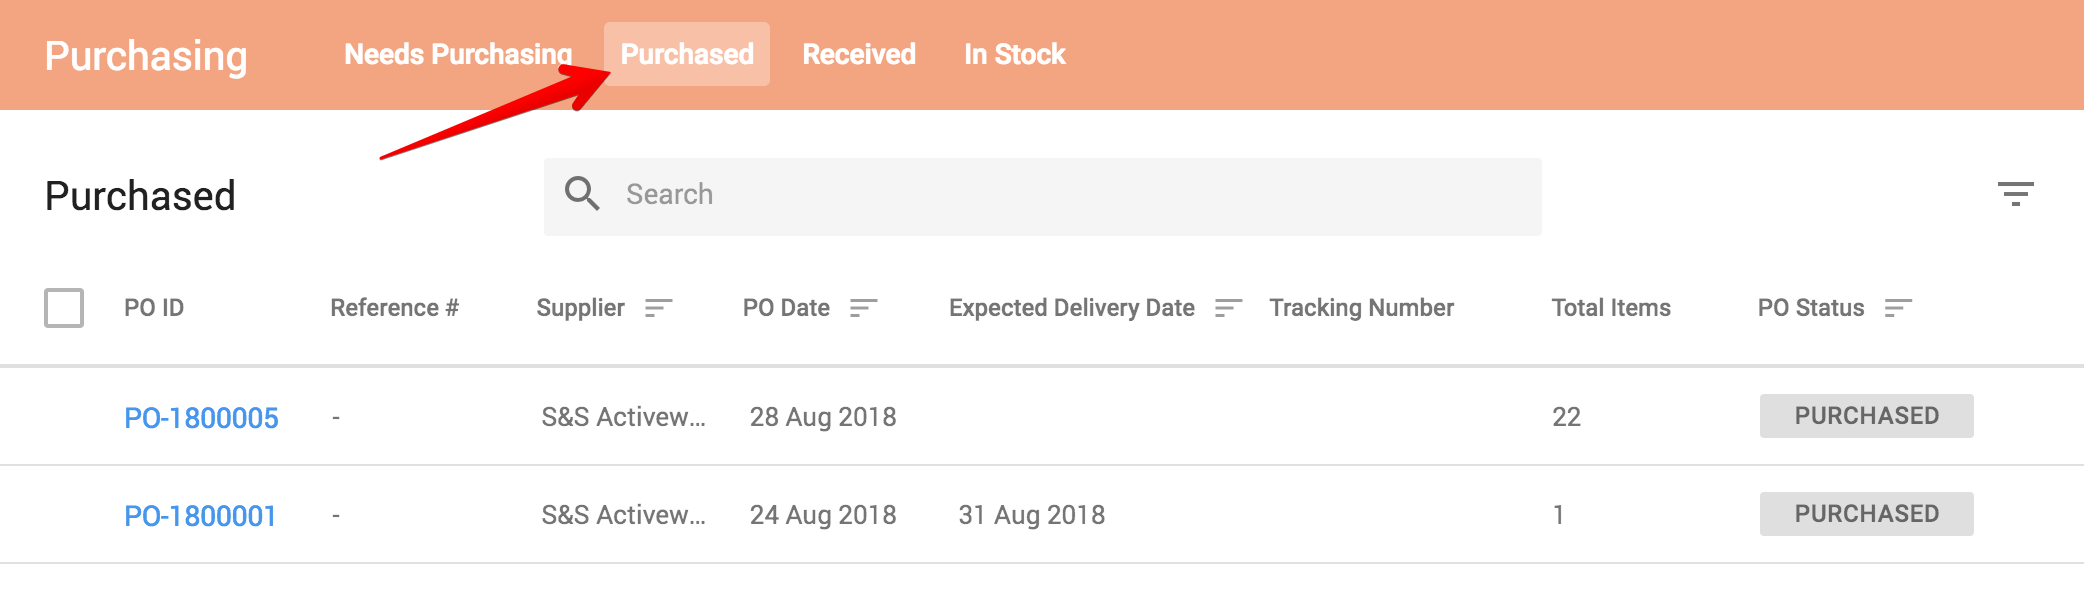Click the Tracking Number column header
2084x600 pixels.
point(1361,308)
